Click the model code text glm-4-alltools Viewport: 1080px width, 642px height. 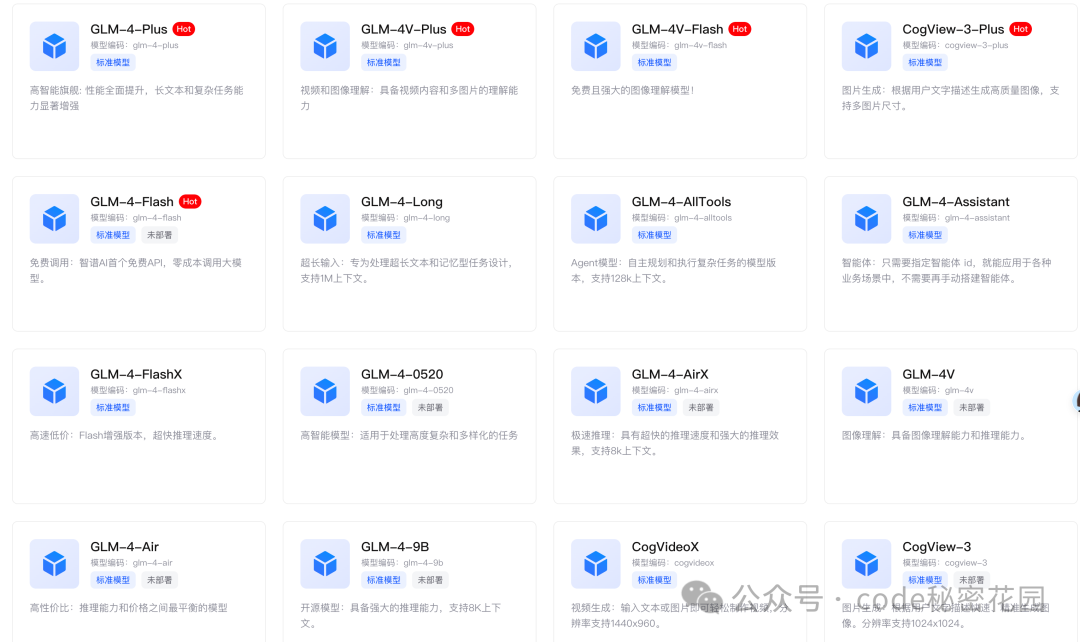[703, 218]
